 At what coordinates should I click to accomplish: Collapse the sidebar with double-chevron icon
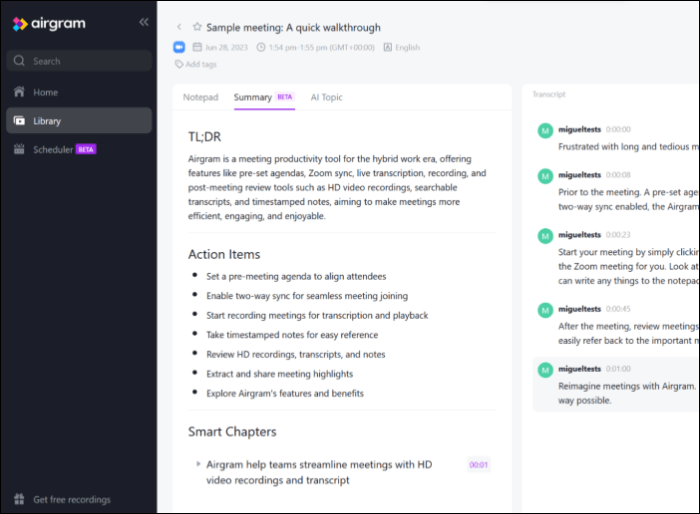[144, 22]
